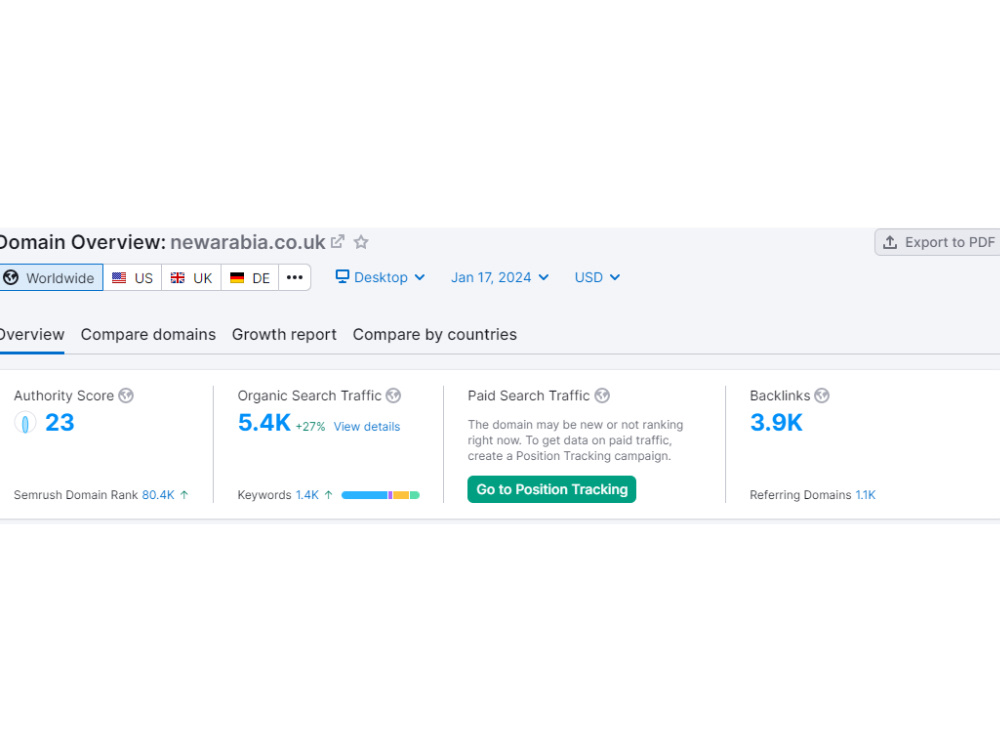Screen dimensions: 1000x750
Task: Click the Domain Overview heading text
Action: [82, 242]
